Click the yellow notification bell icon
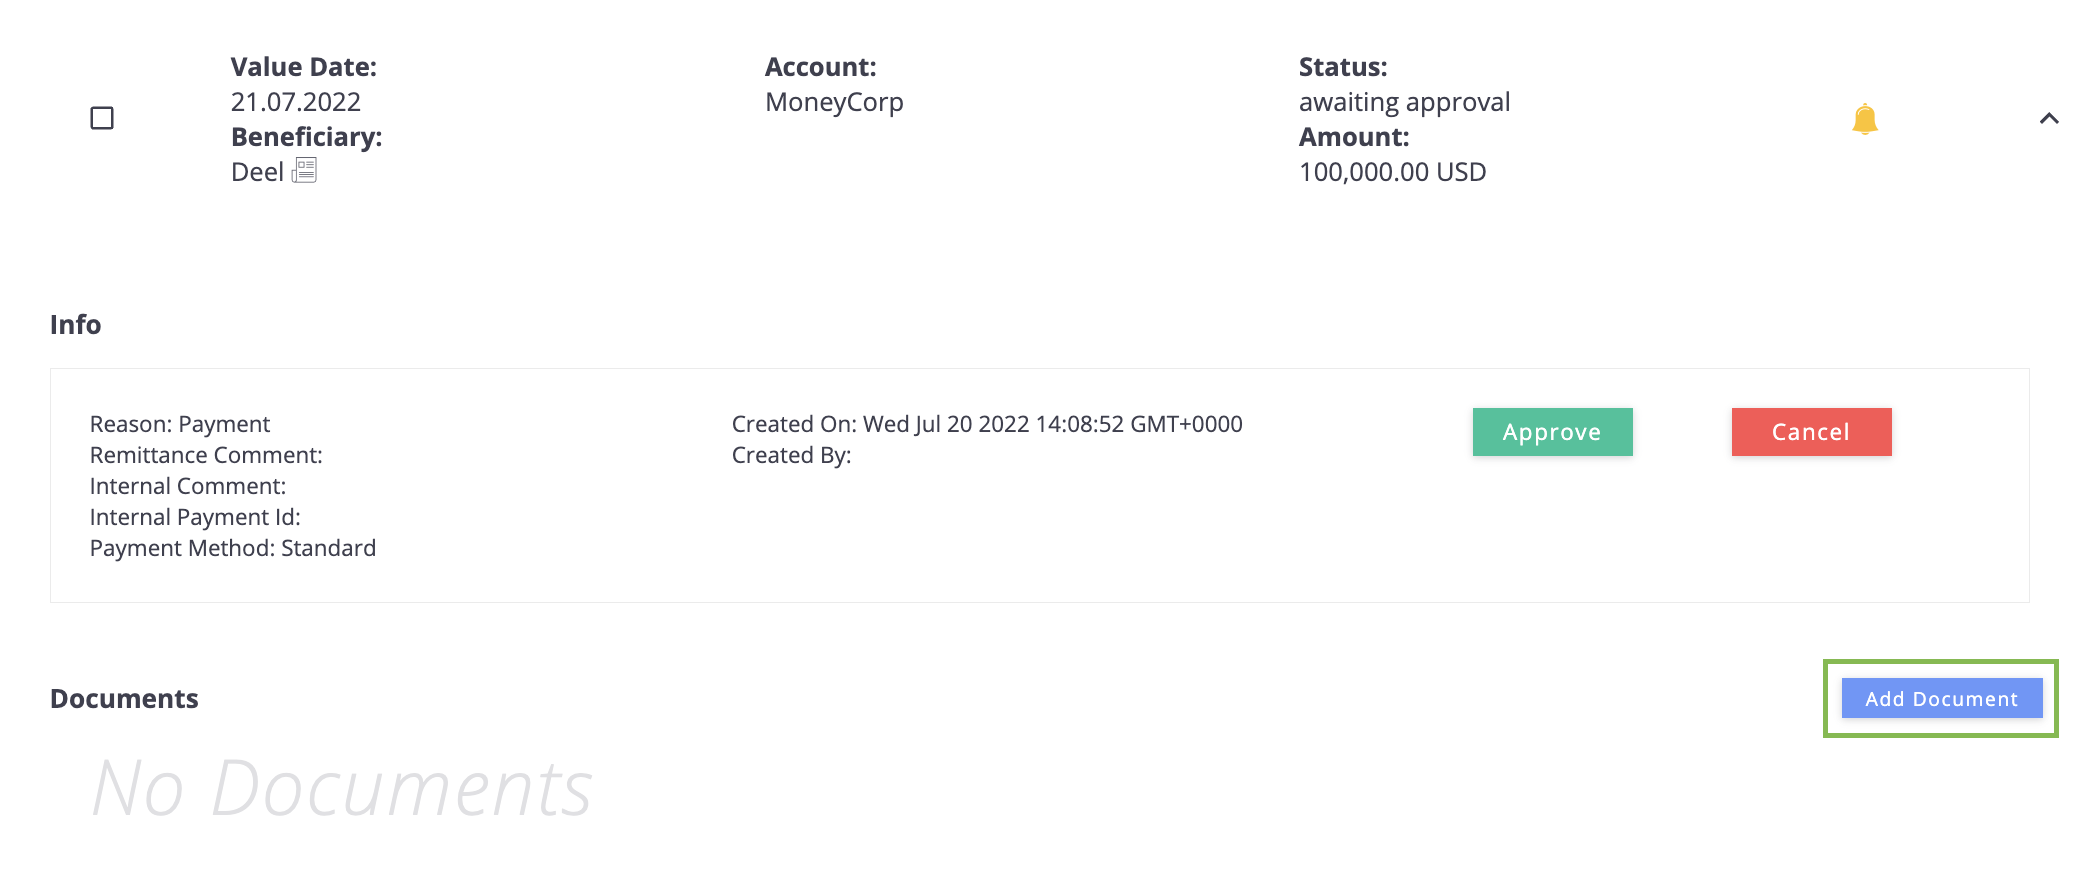2084x884 pixels. [x=1864, y=119]
